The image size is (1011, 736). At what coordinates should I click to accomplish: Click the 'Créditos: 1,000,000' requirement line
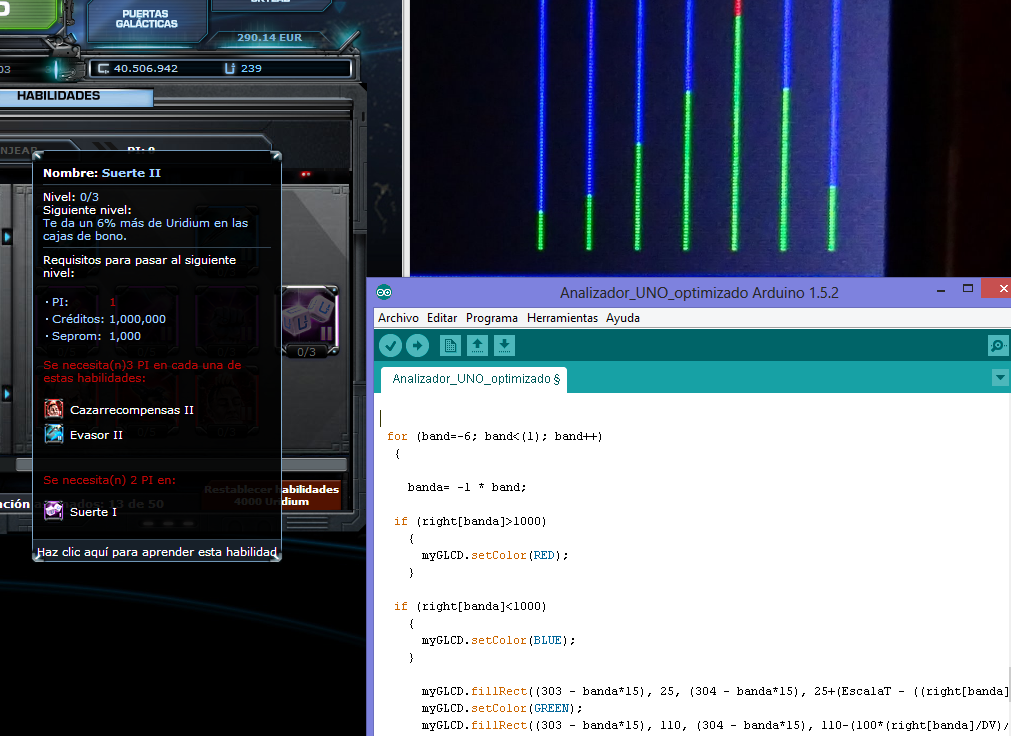pyautogui.click(x=105, y=319)
